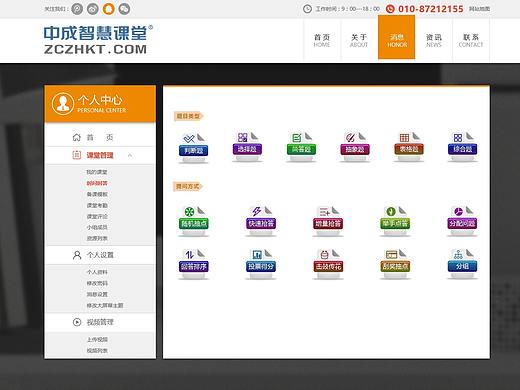
Task: Choose the 投票得分 voting score icon
Action: click(x=261, y=264)
